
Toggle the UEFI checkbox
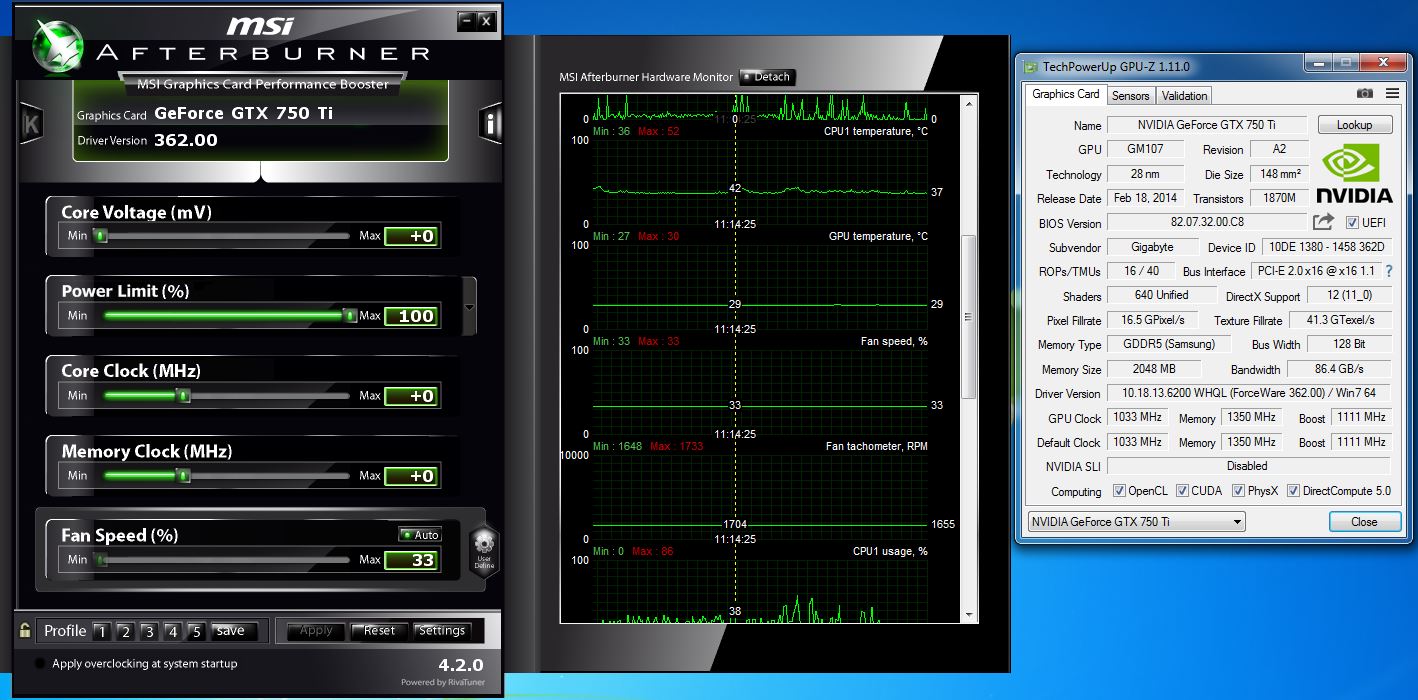pos(1352,222)
